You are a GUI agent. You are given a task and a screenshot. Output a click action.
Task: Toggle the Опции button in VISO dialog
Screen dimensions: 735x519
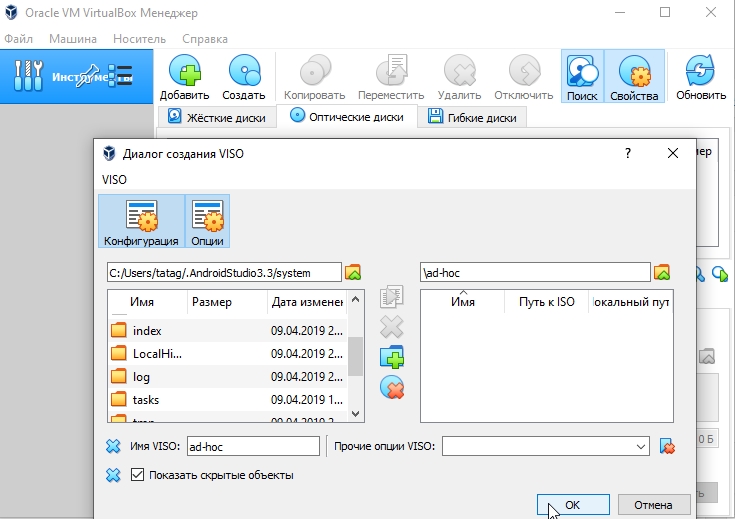pyautogui.click(x=207, y=221)
